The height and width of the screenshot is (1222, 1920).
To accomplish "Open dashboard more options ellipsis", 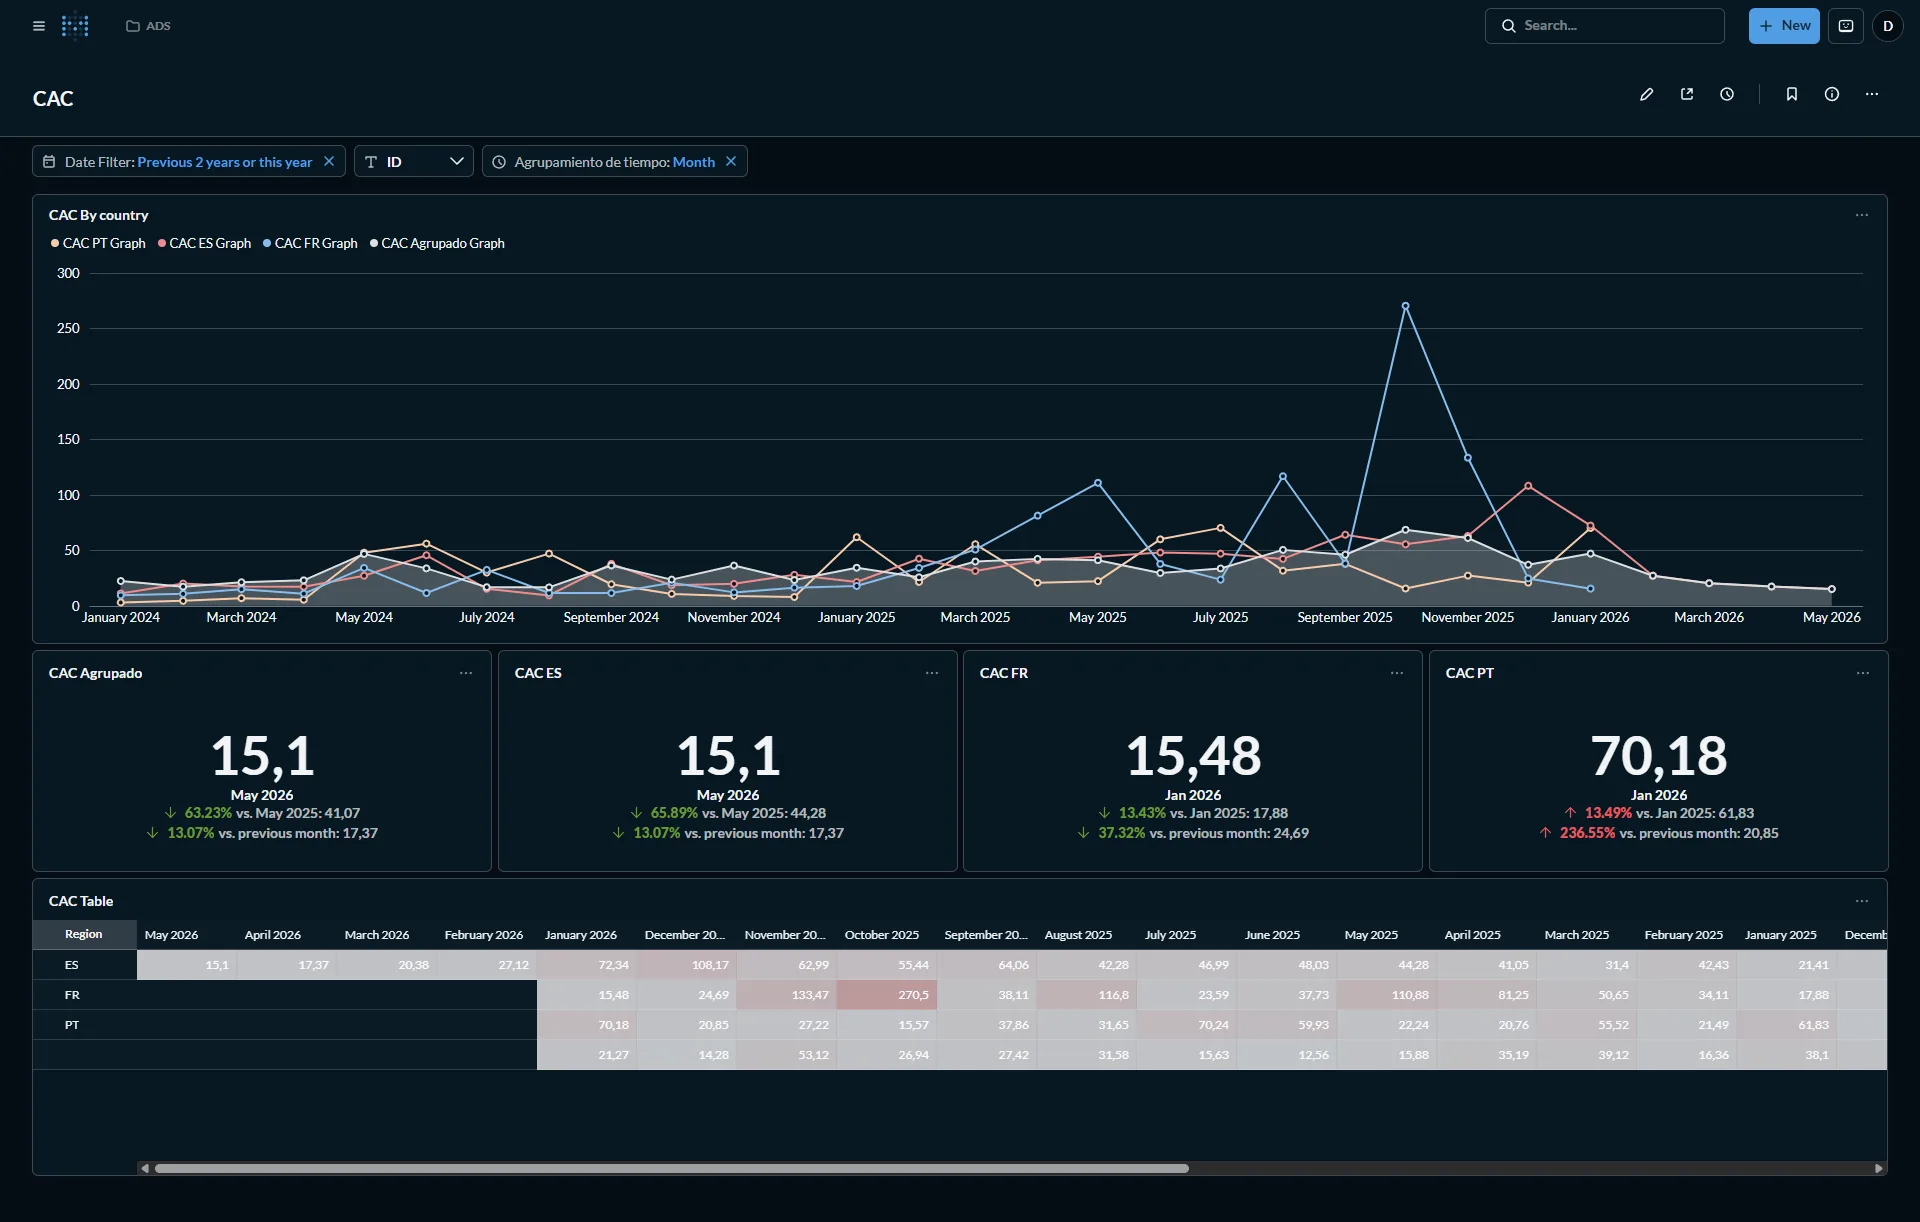I will point(1872,94).
